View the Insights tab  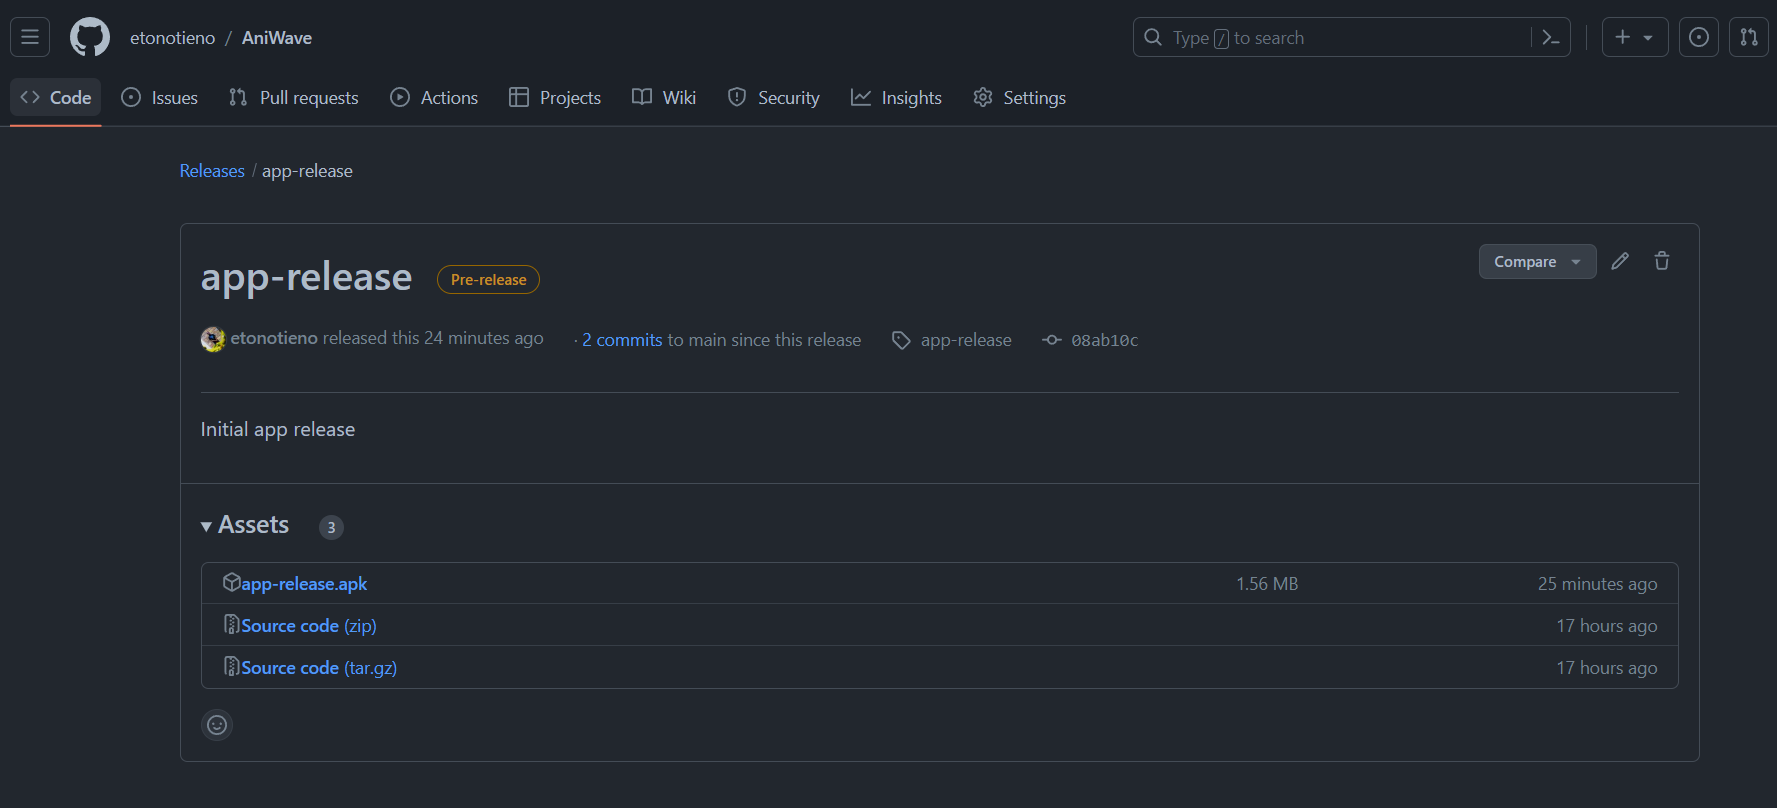897,97
